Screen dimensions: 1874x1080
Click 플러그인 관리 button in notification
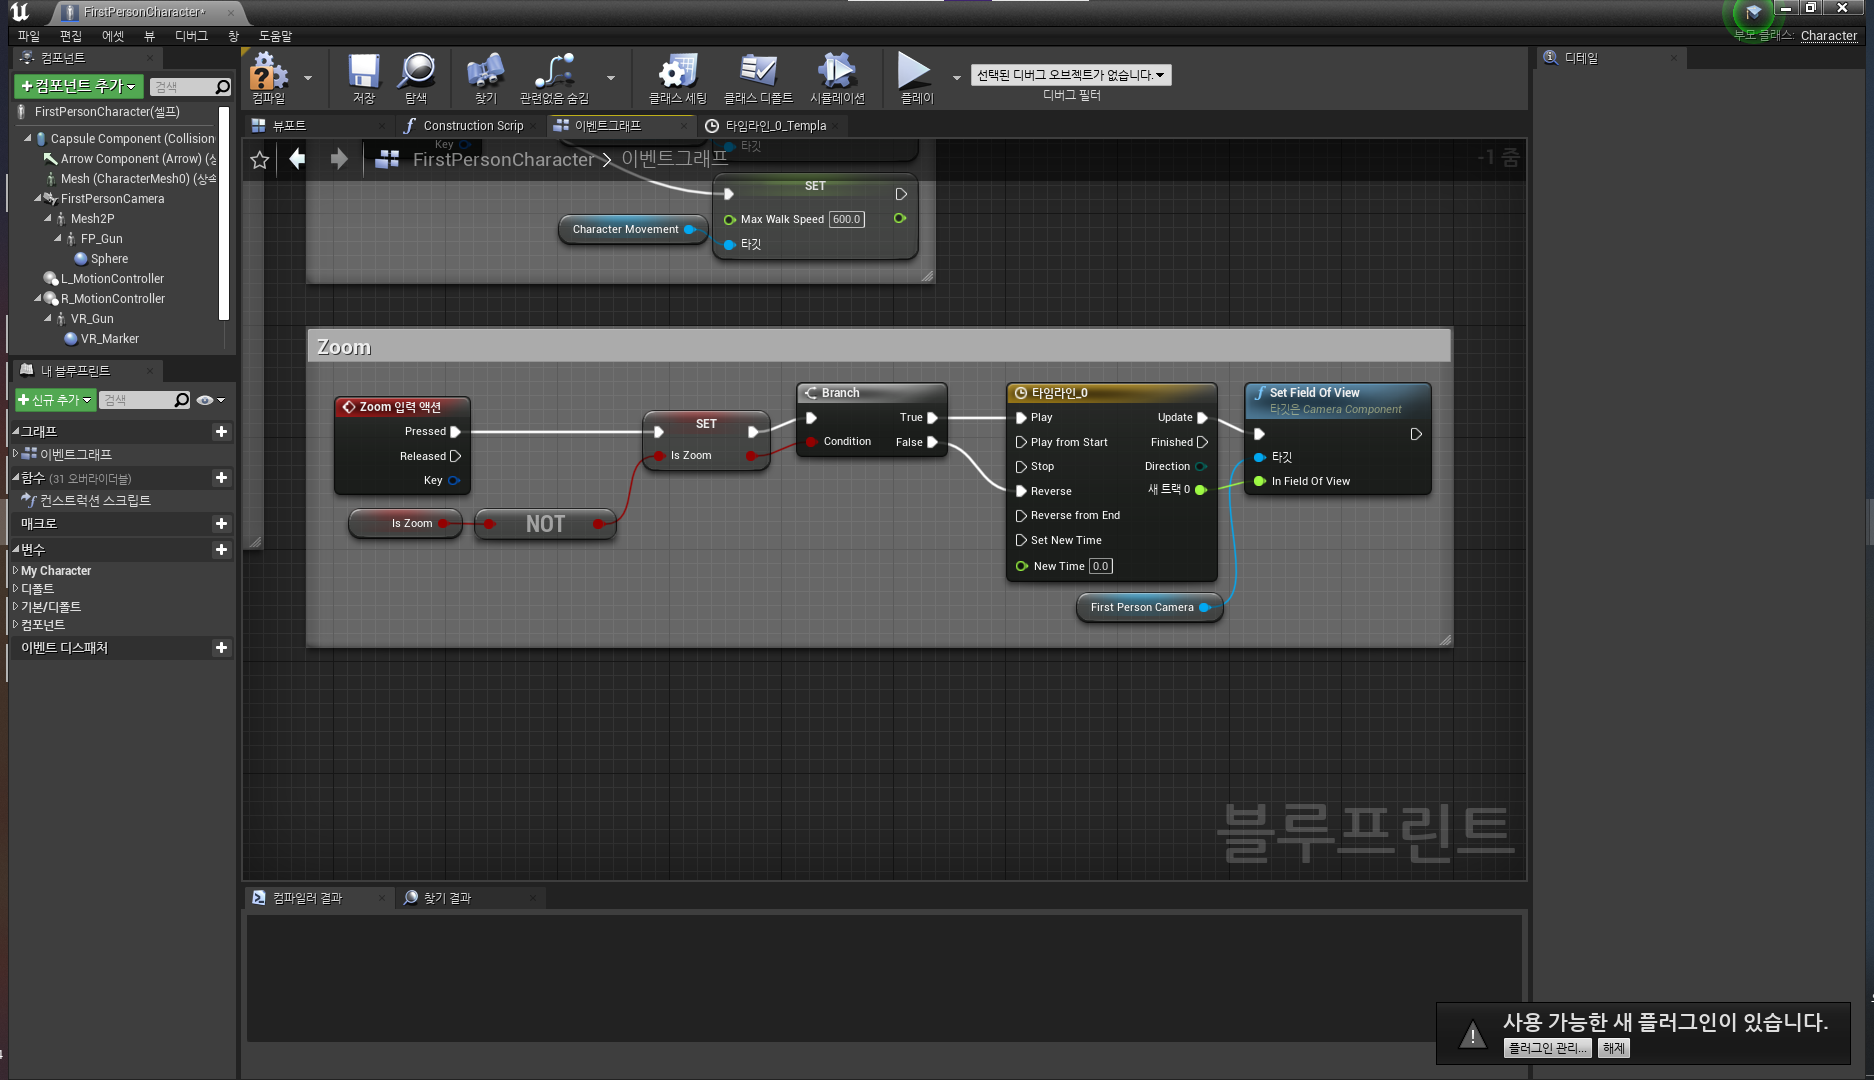1546,1048
